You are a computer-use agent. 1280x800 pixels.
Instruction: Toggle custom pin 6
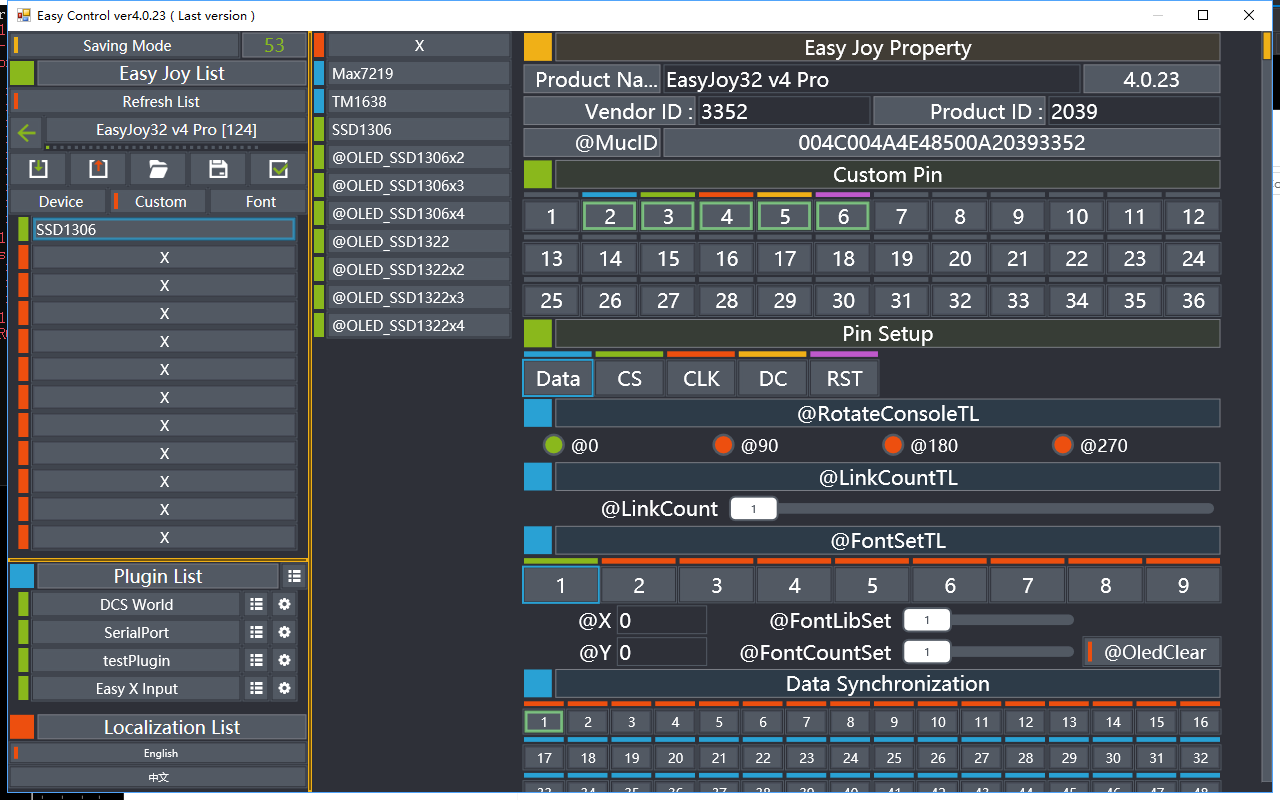coord(843,216)
